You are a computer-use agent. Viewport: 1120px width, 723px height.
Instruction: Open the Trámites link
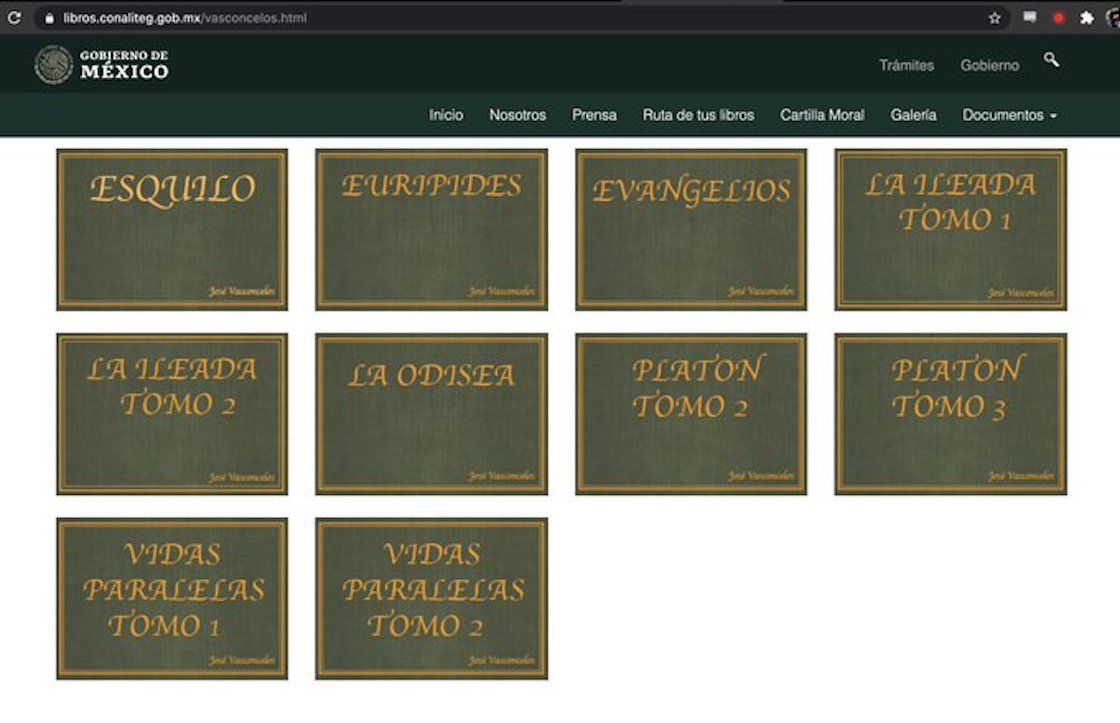pos(906,65)
